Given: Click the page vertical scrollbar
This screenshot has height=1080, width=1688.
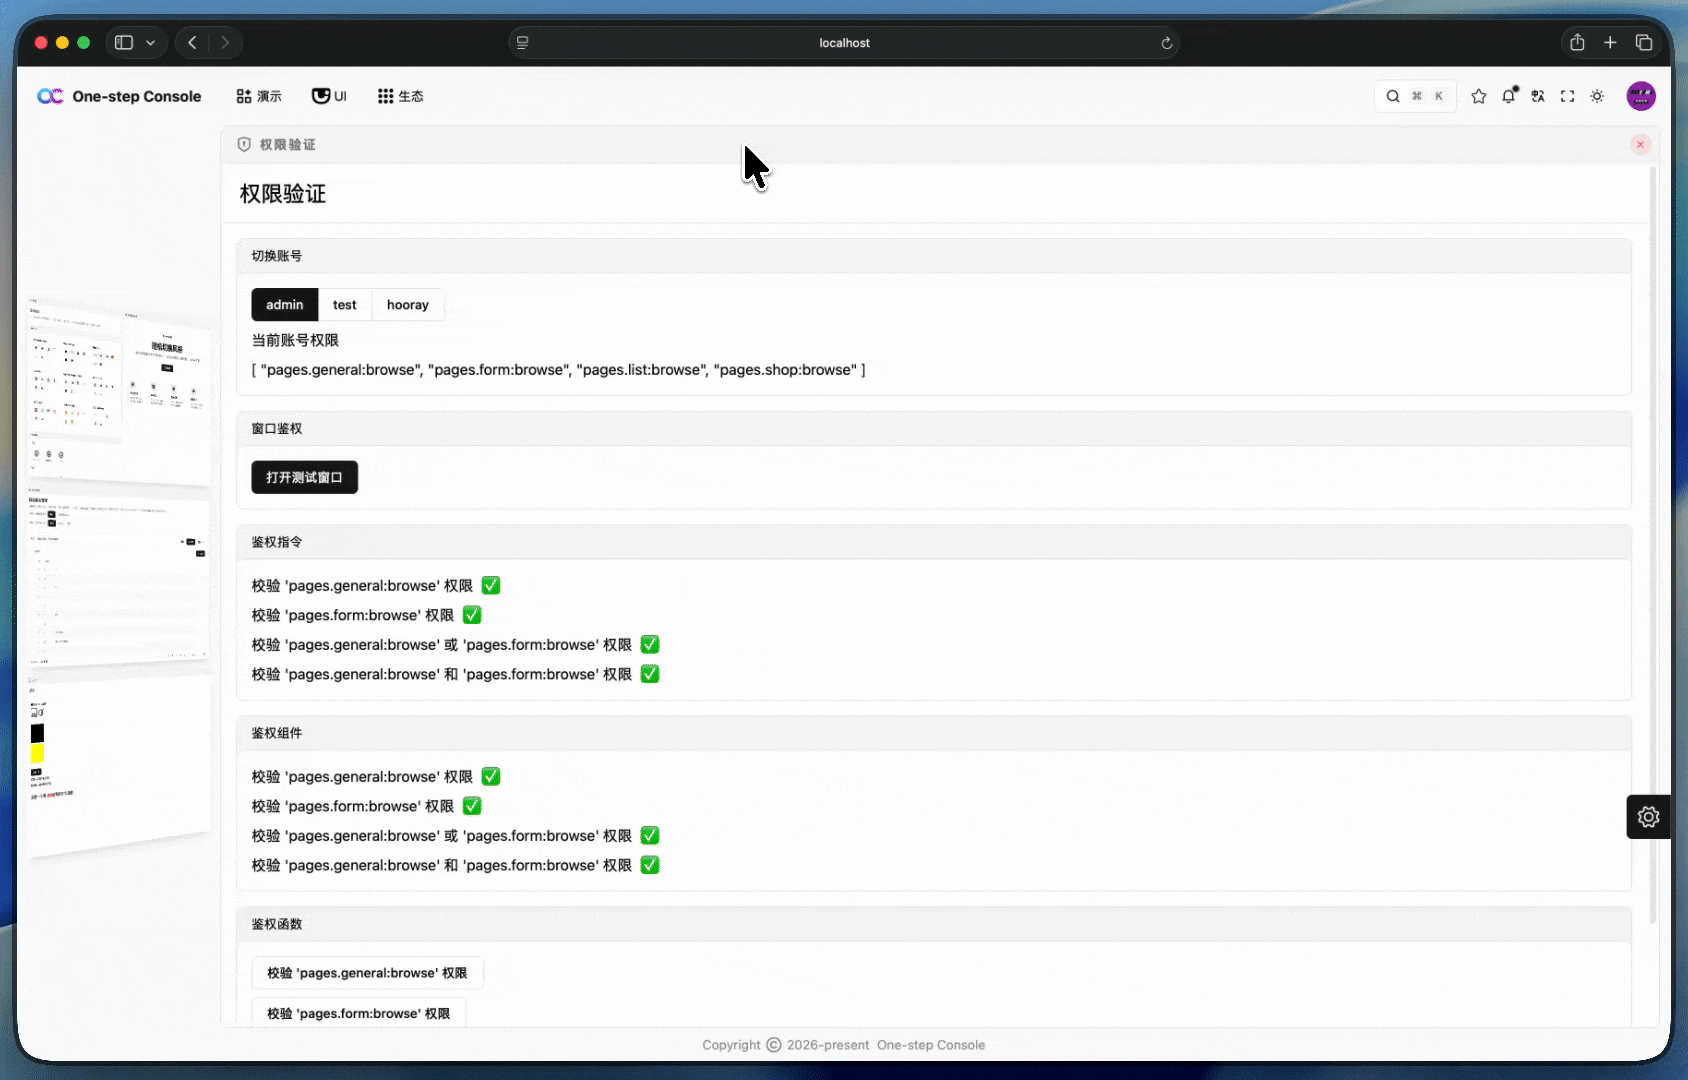Looking at the screenshot, I should (x=1652, y=545).
